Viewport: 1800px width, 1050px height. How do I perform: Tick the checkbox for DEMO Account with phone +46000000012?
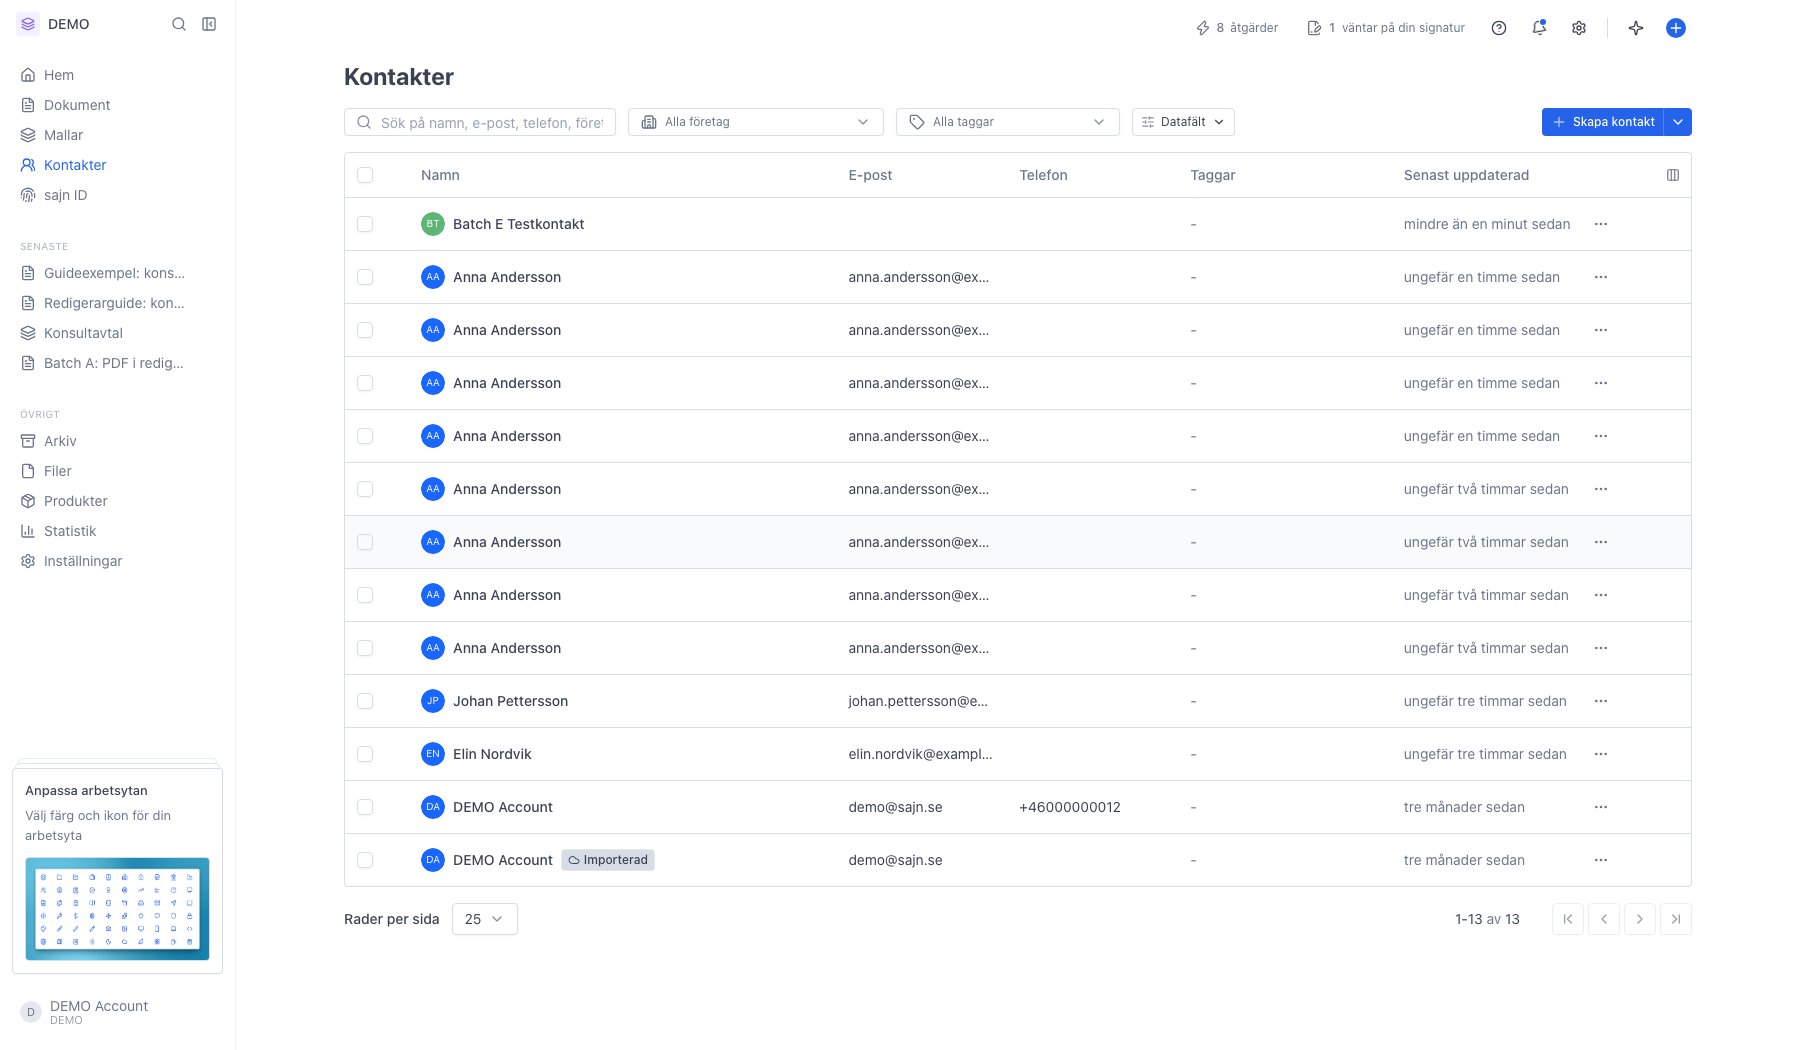[x=365, y=807]
